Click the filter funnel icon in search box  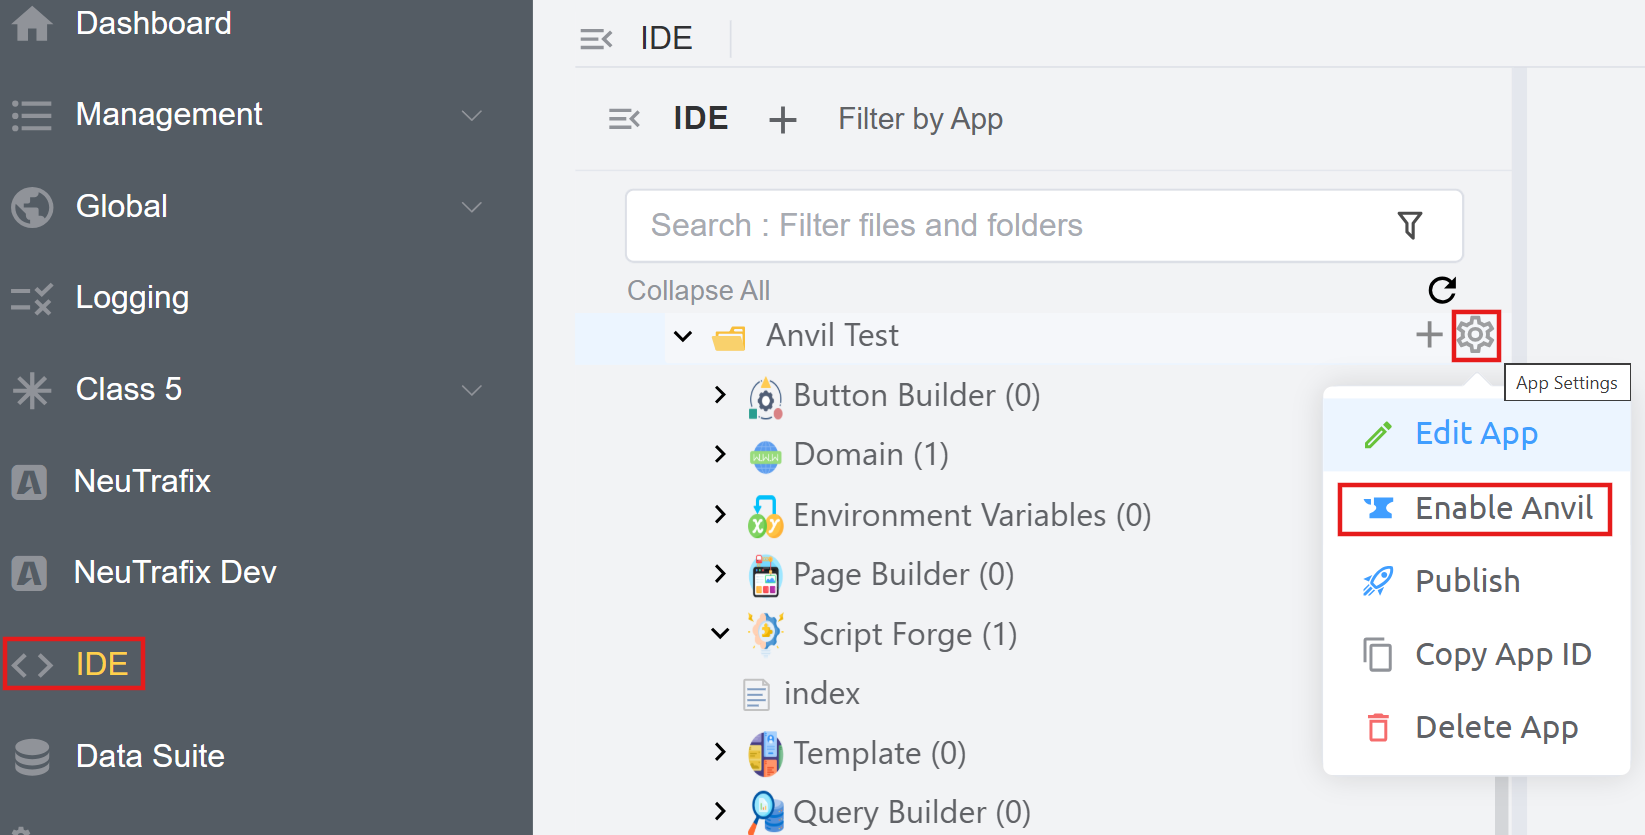click(1409, 226)
